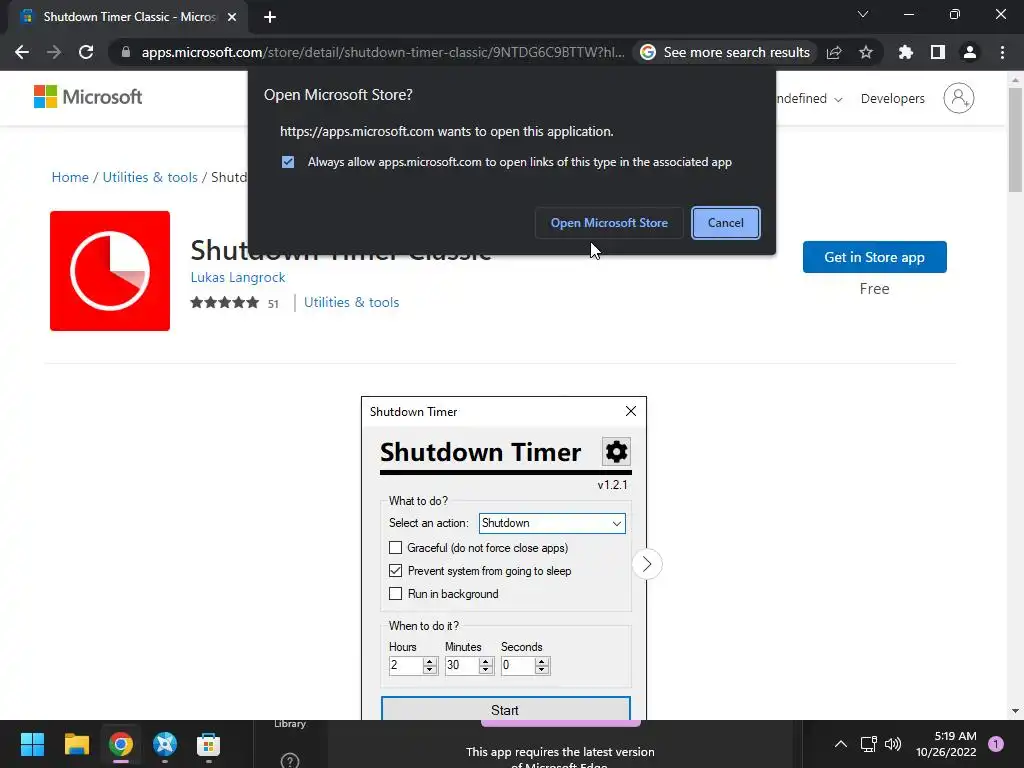Adjust the Seconds spinner arrows

tap(541, 665)
